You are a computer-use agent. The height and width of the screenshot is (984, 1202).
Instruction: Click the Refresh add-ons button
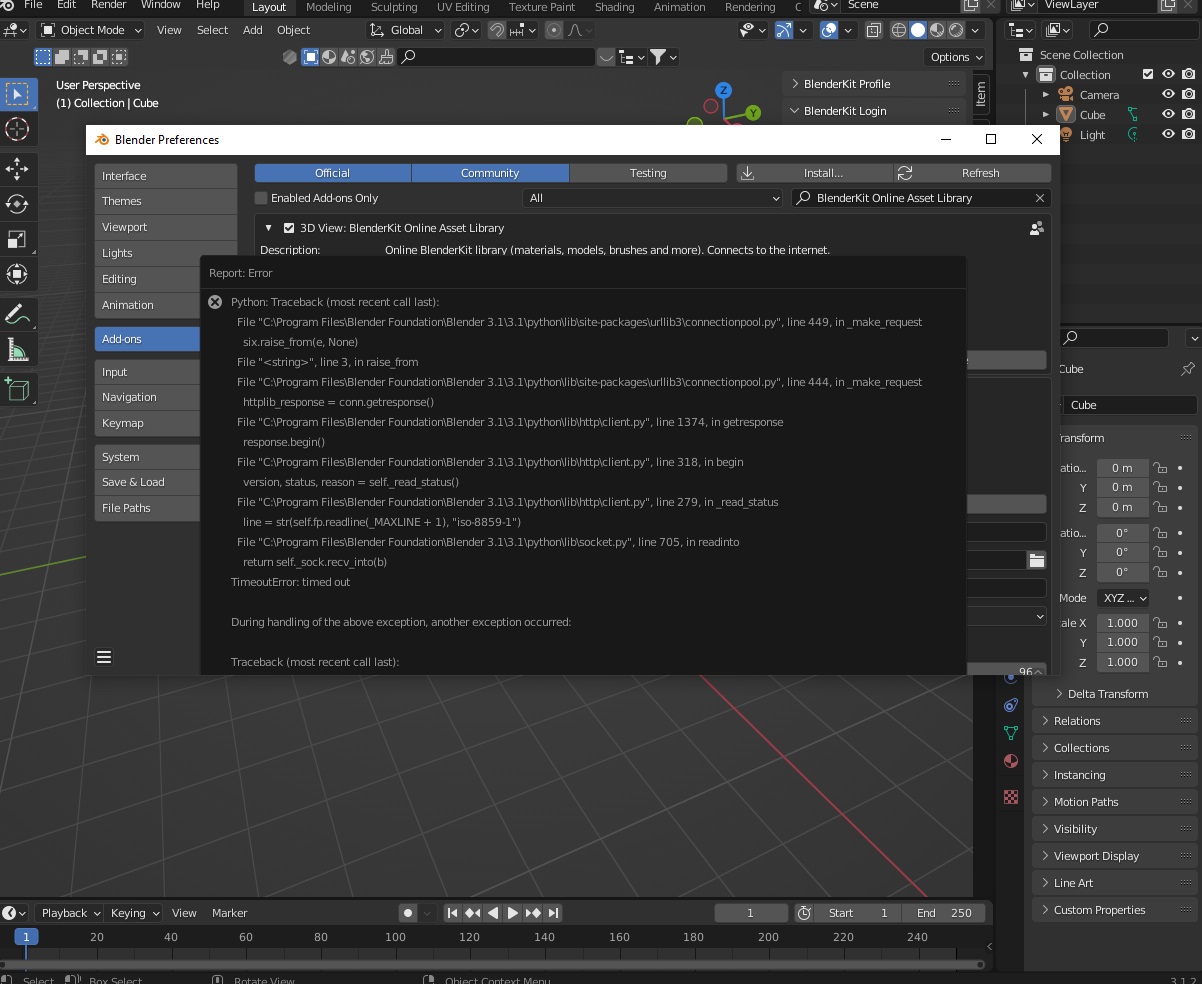tap(969, 173)
